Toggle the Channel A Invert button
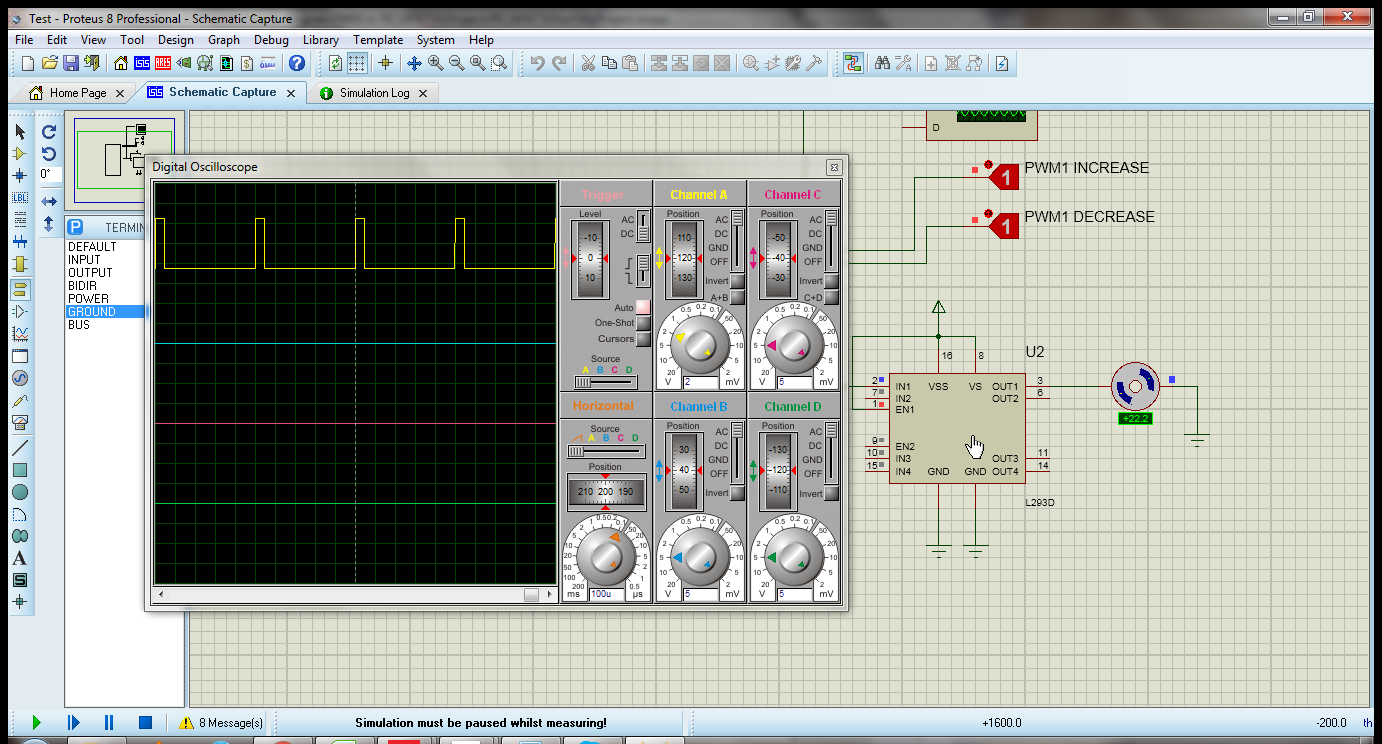 click(x=737, y=282)
